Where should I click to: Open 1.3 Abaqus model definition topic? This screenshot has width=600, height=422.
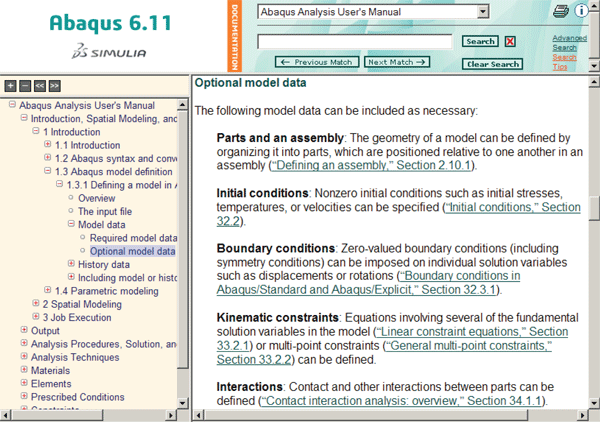click(114, 172)
